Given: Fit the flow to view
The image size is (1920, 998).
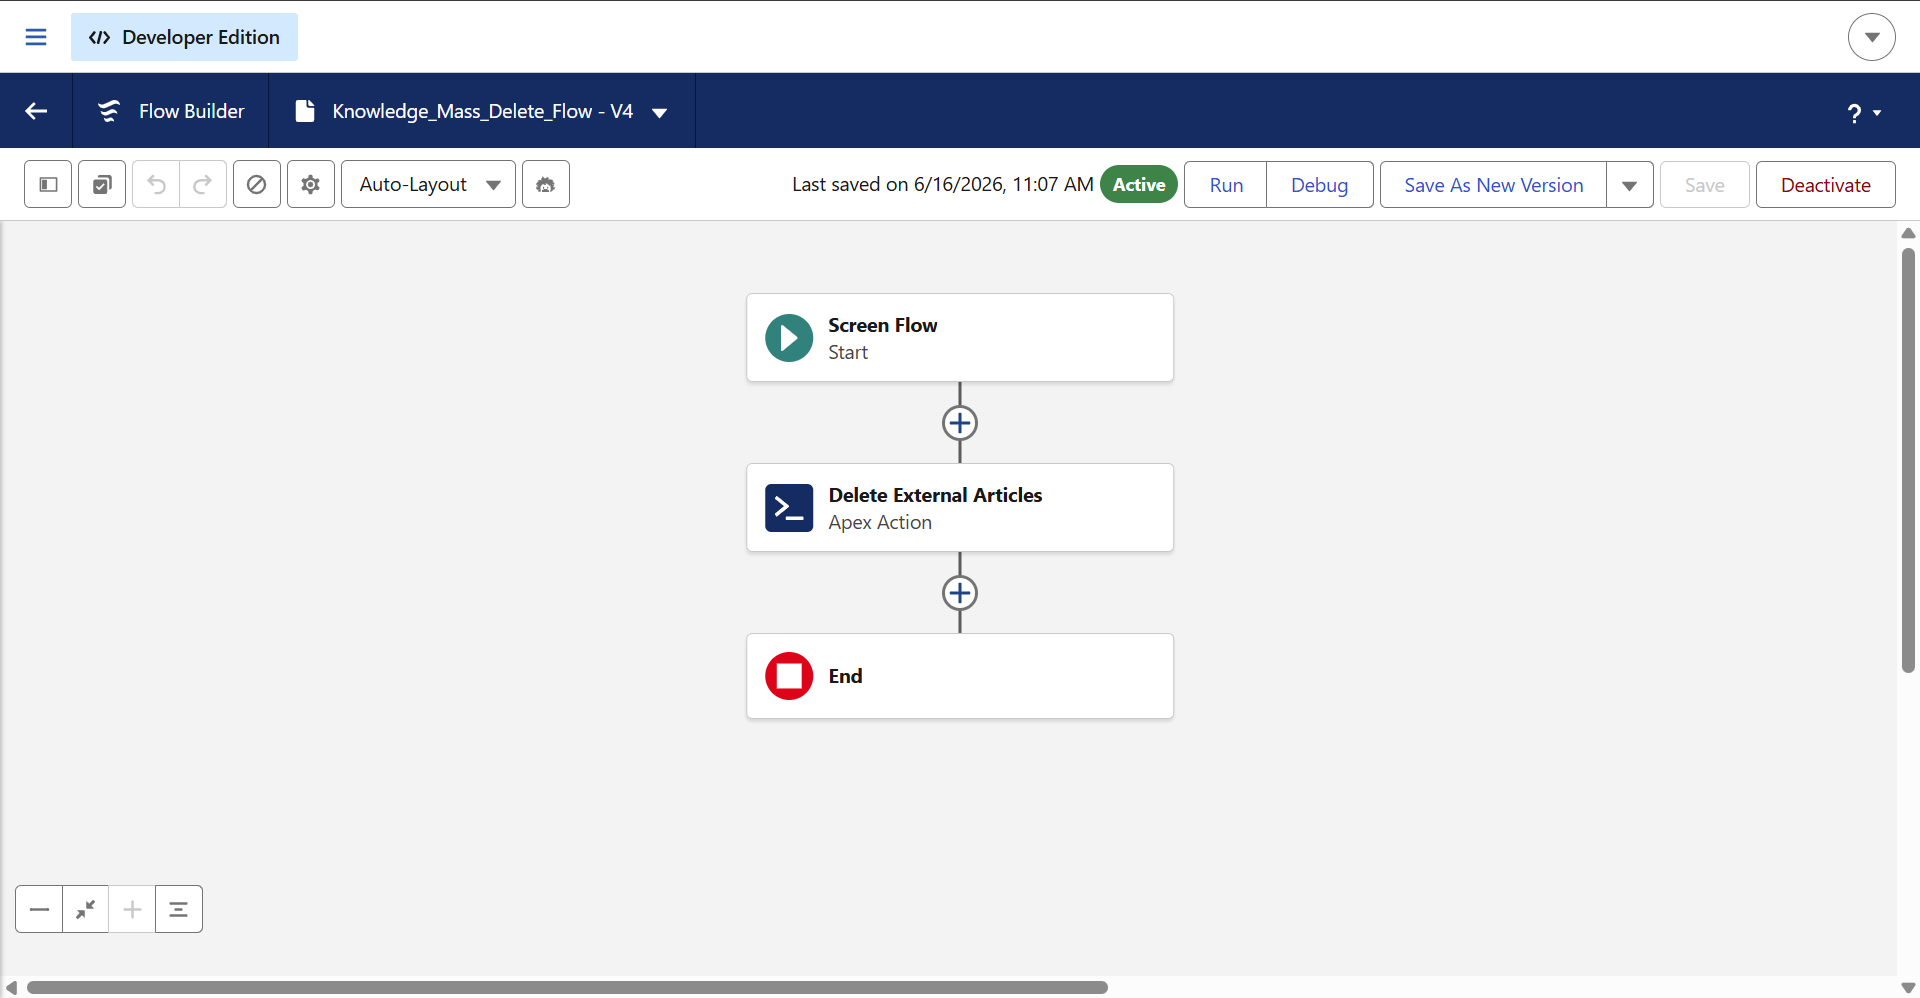Looking at the screenshot, I should (x=86, y=909).
